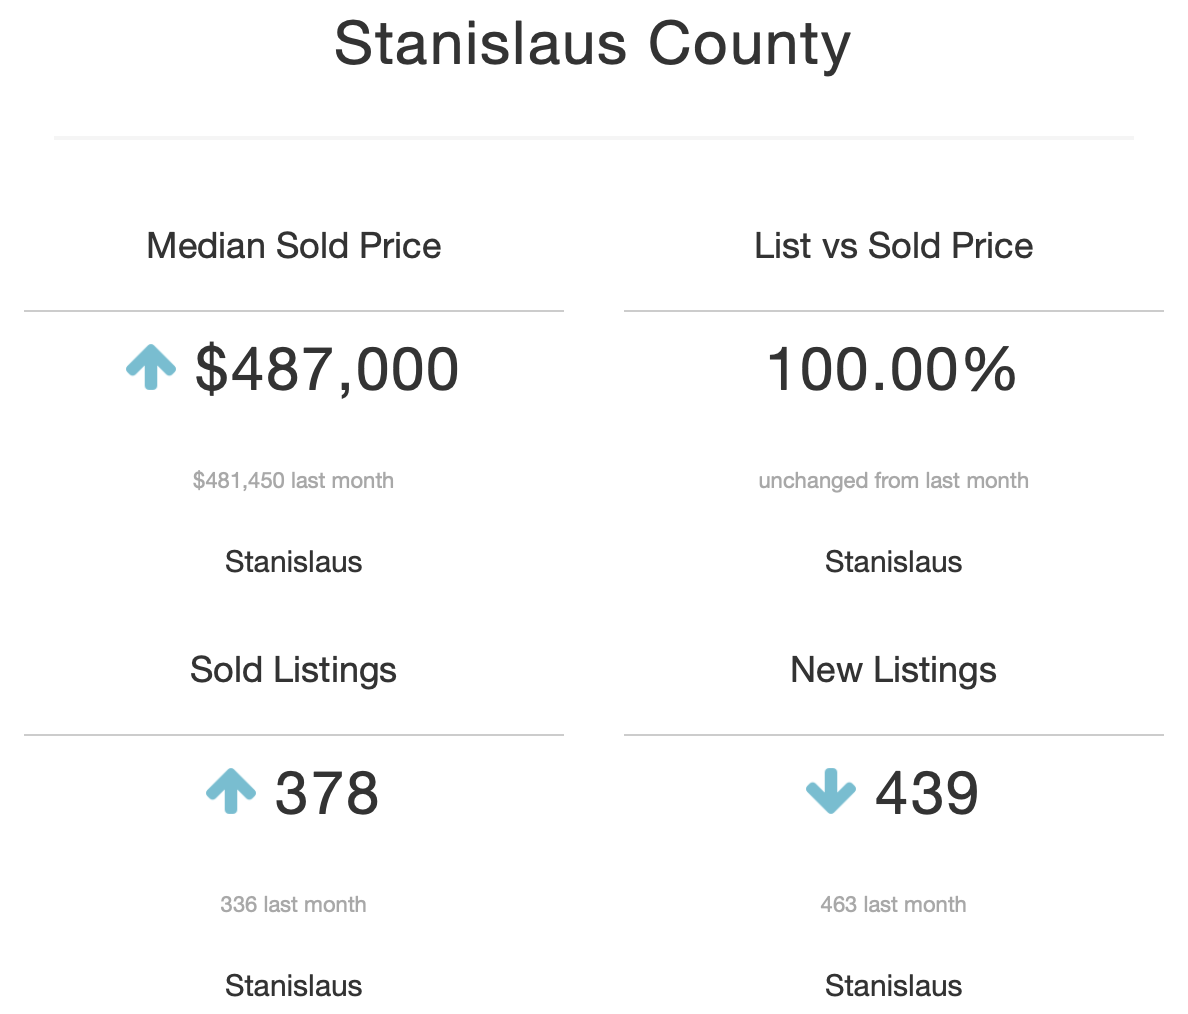Select the Stanislaus County heading
Screen dimensions: 1188x1014
[x=593, y=44]
